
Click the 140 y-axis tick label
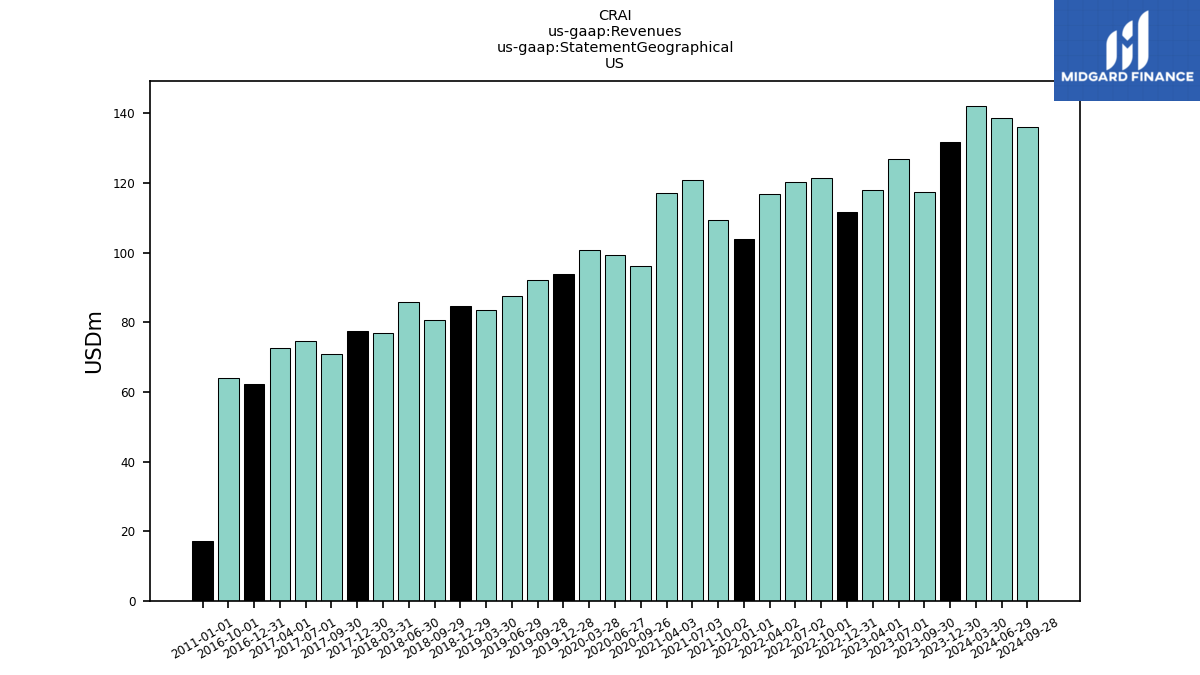tap(125, 114)
